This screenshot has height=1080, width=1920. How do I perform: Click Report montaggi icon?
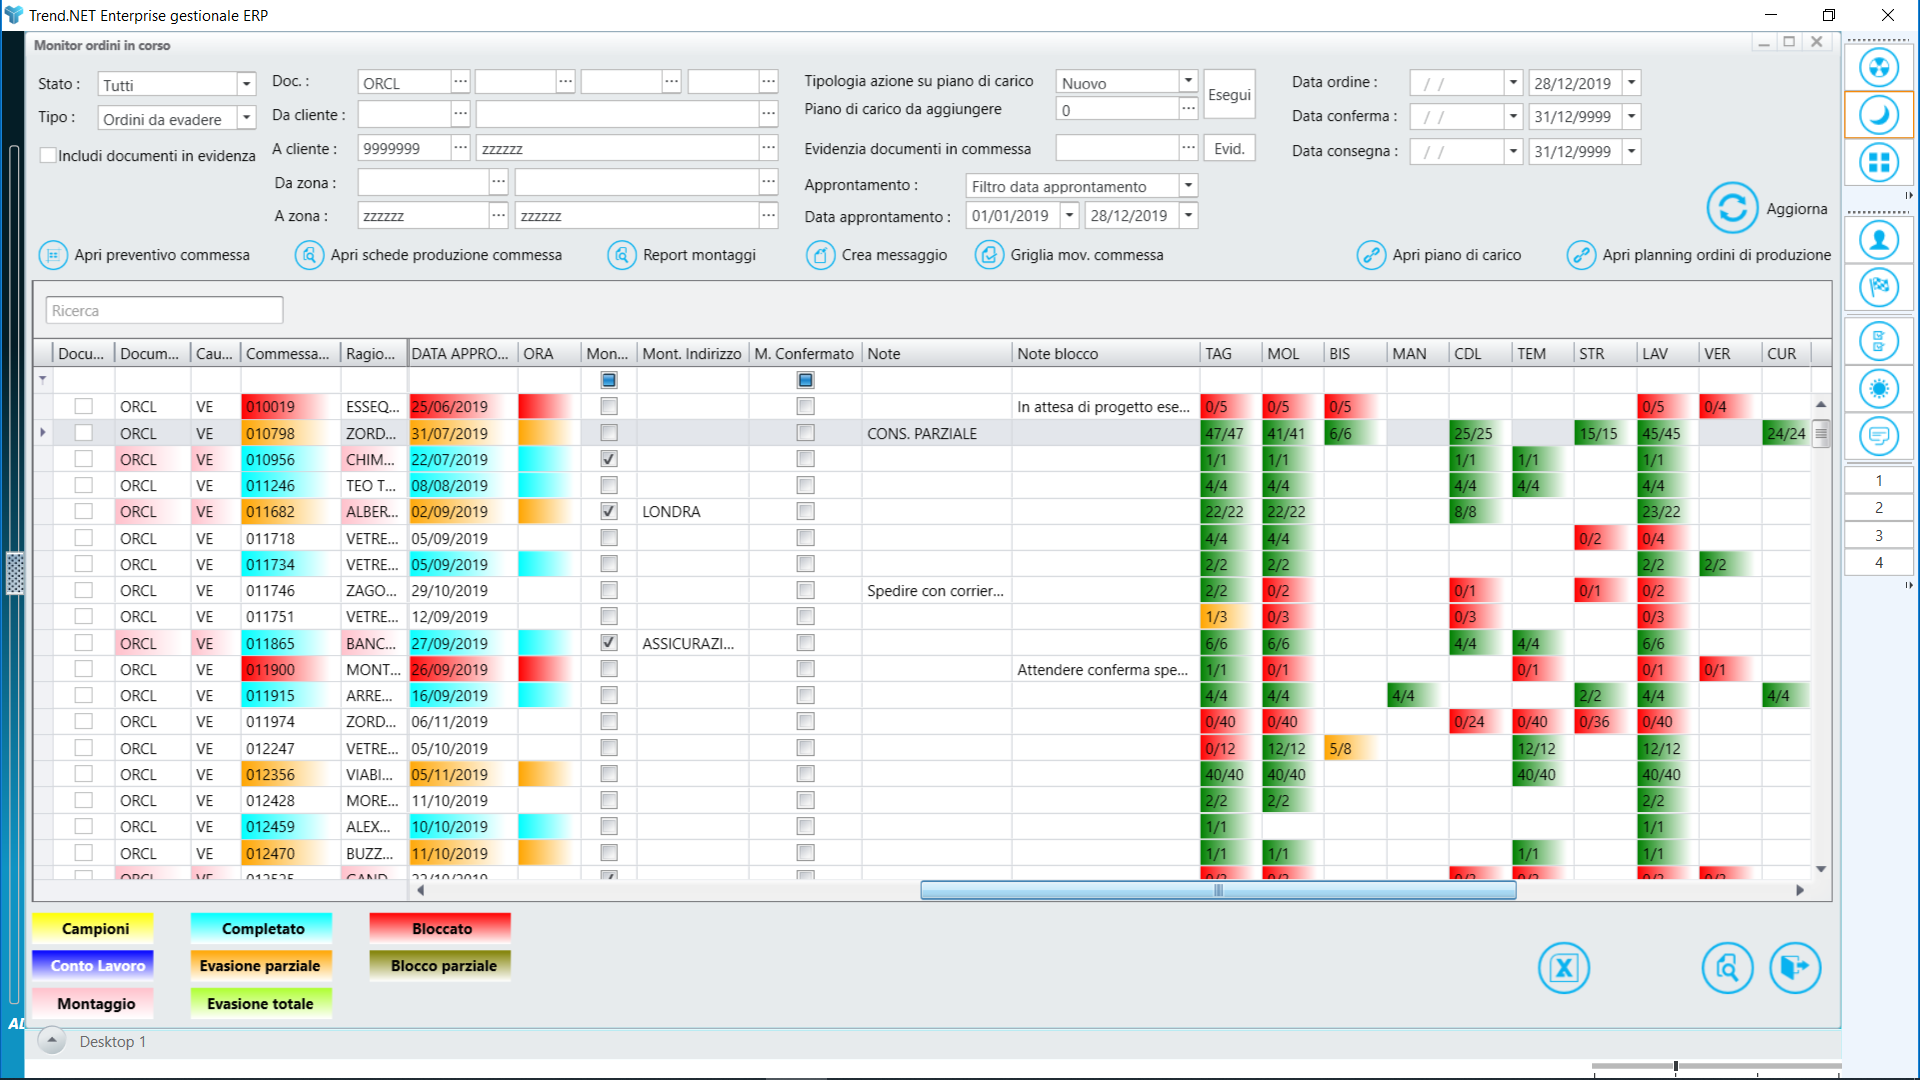pos(622,255)
